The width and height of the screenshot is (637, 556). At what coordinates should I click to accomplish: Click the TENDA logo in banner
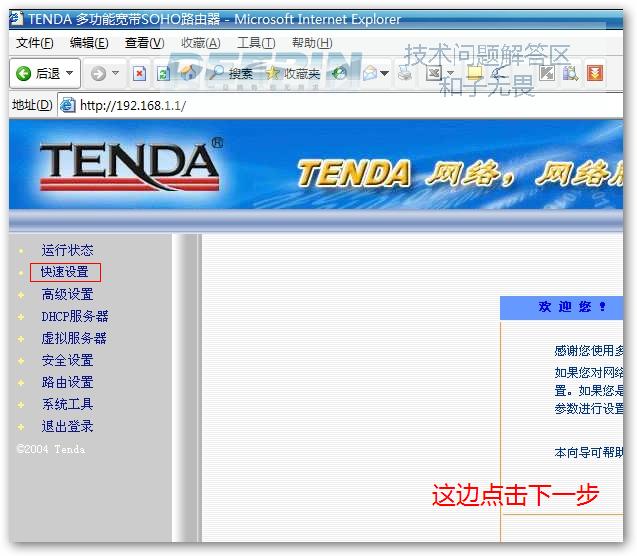pos(131,165)
